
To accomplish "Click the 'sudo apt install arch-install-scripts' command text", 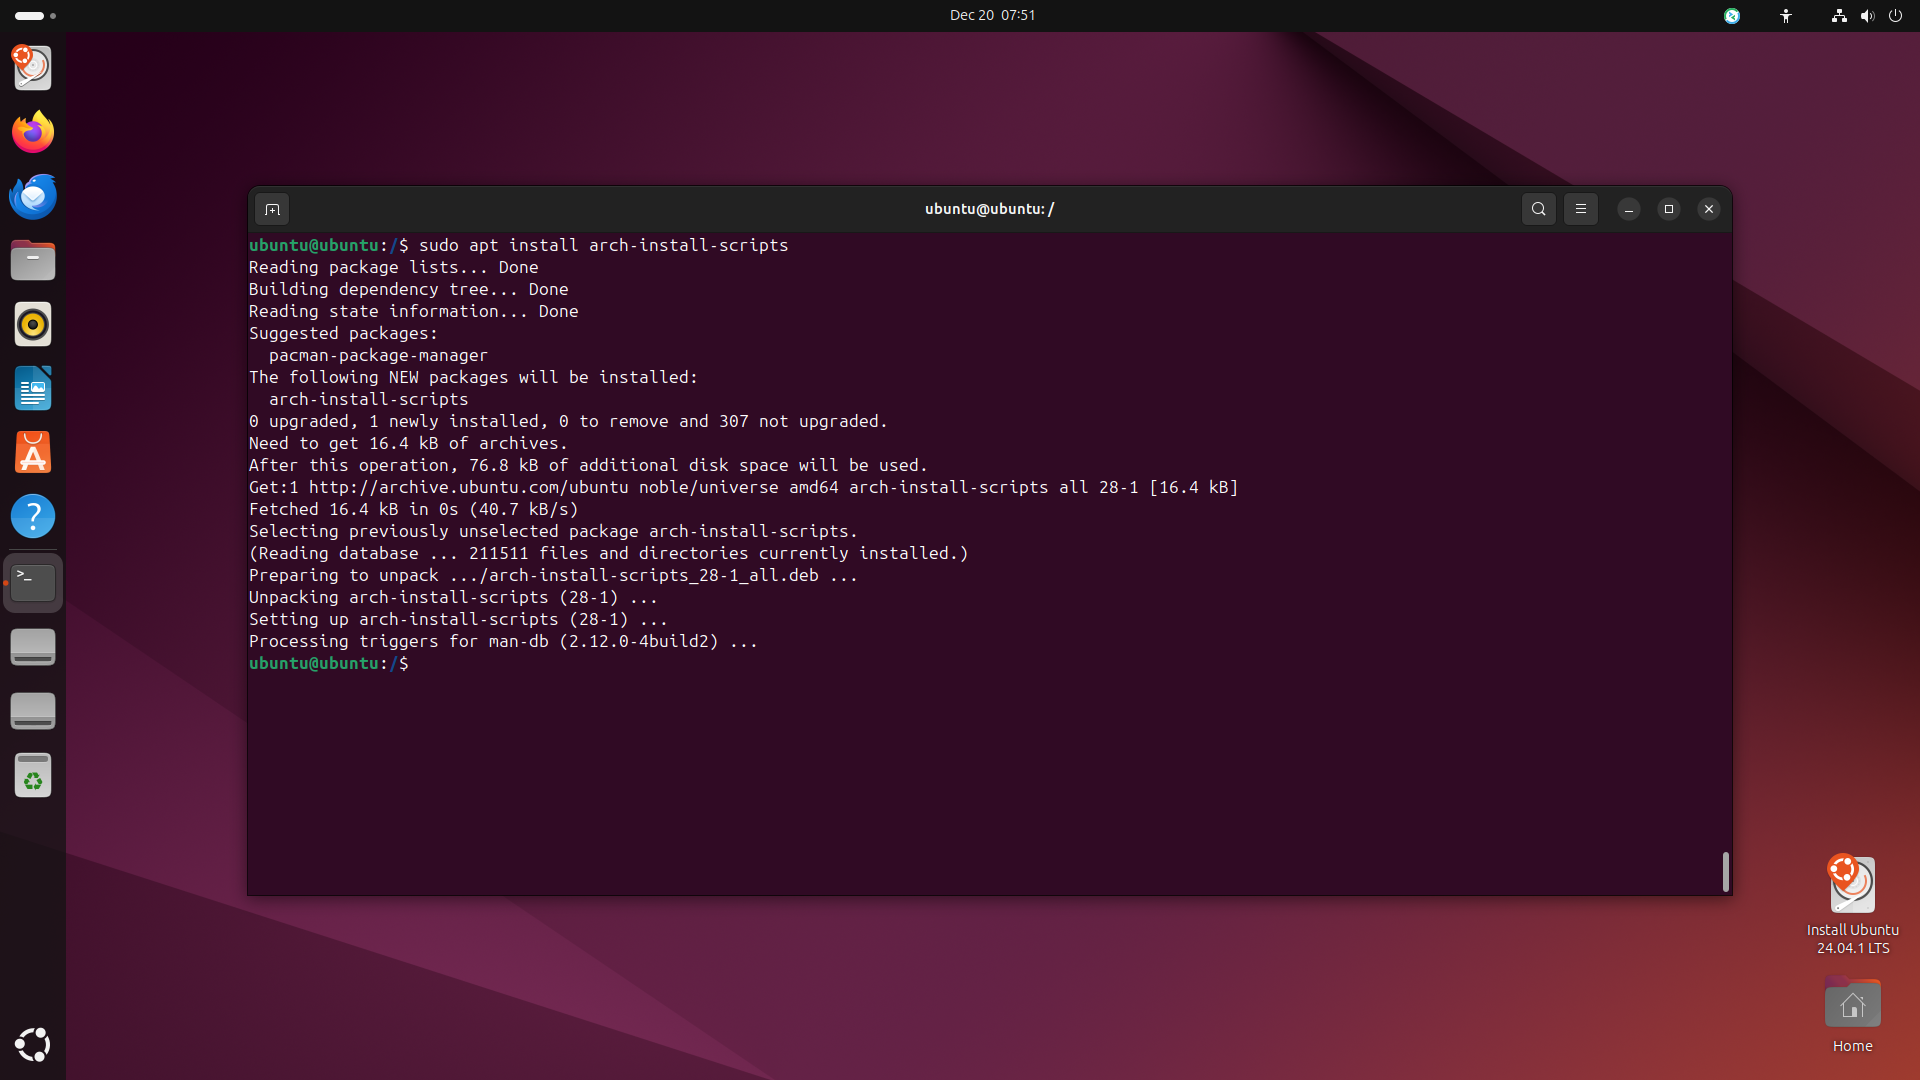I will pyautogui.click(x=603, y=245).
